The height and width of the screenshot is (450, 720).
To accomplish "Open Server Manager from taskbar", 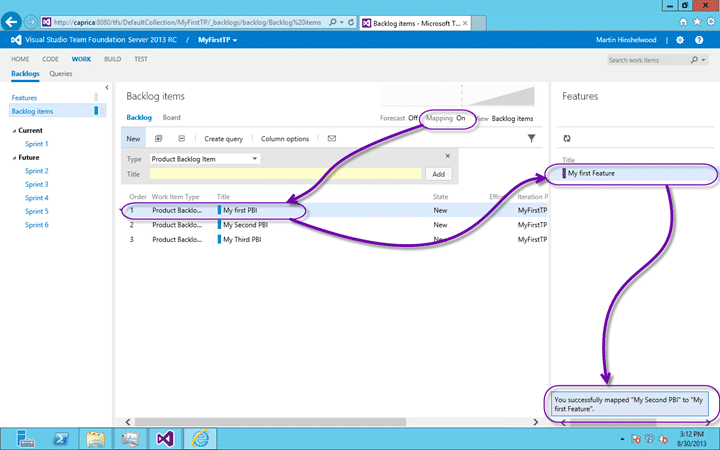I will click(26, 439).
